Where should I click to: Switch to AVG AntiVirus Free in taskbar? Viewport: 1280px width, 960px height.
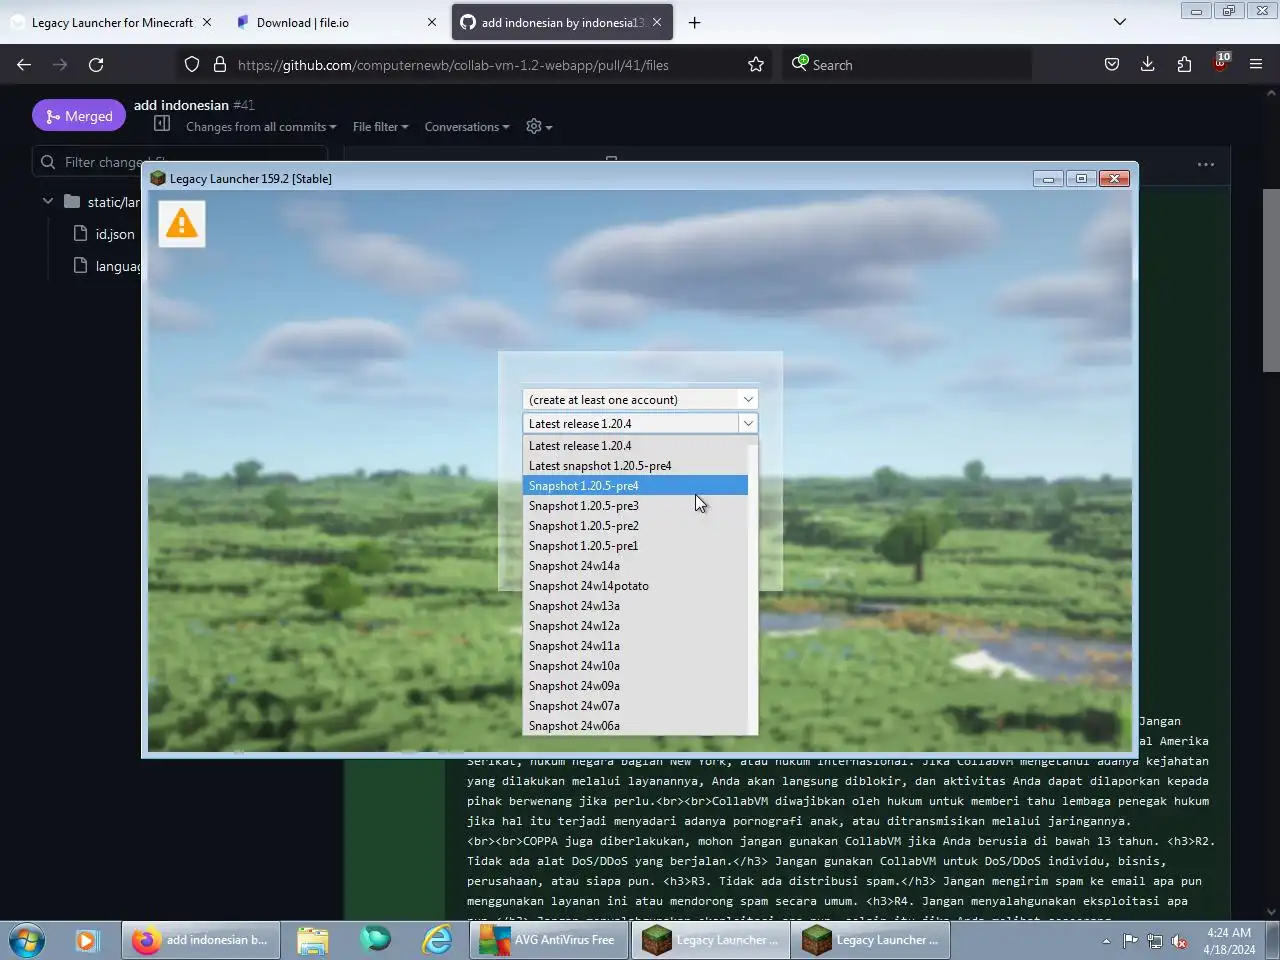tap(548, 940)
